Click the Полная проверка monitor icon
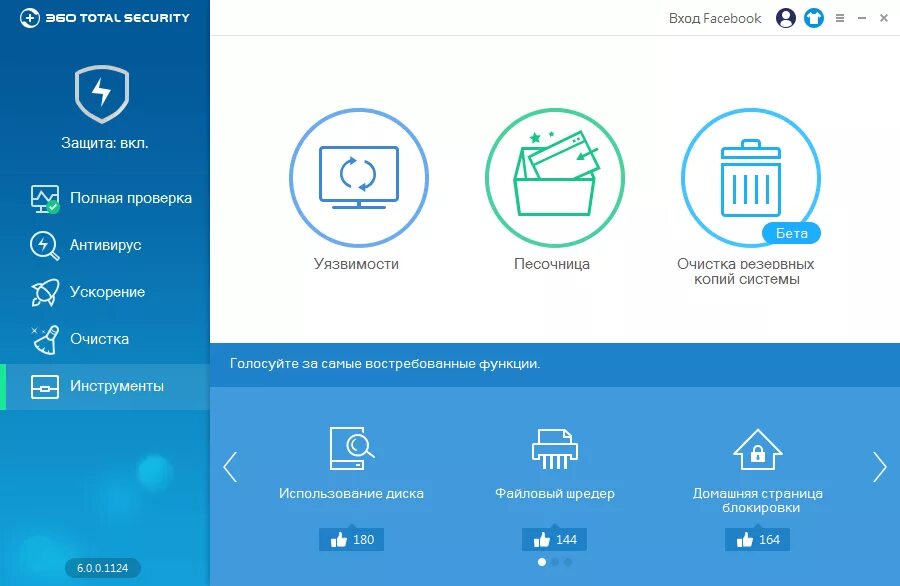Screen dimensions: 900x586 pyautogui.click(x=45, y=199)
